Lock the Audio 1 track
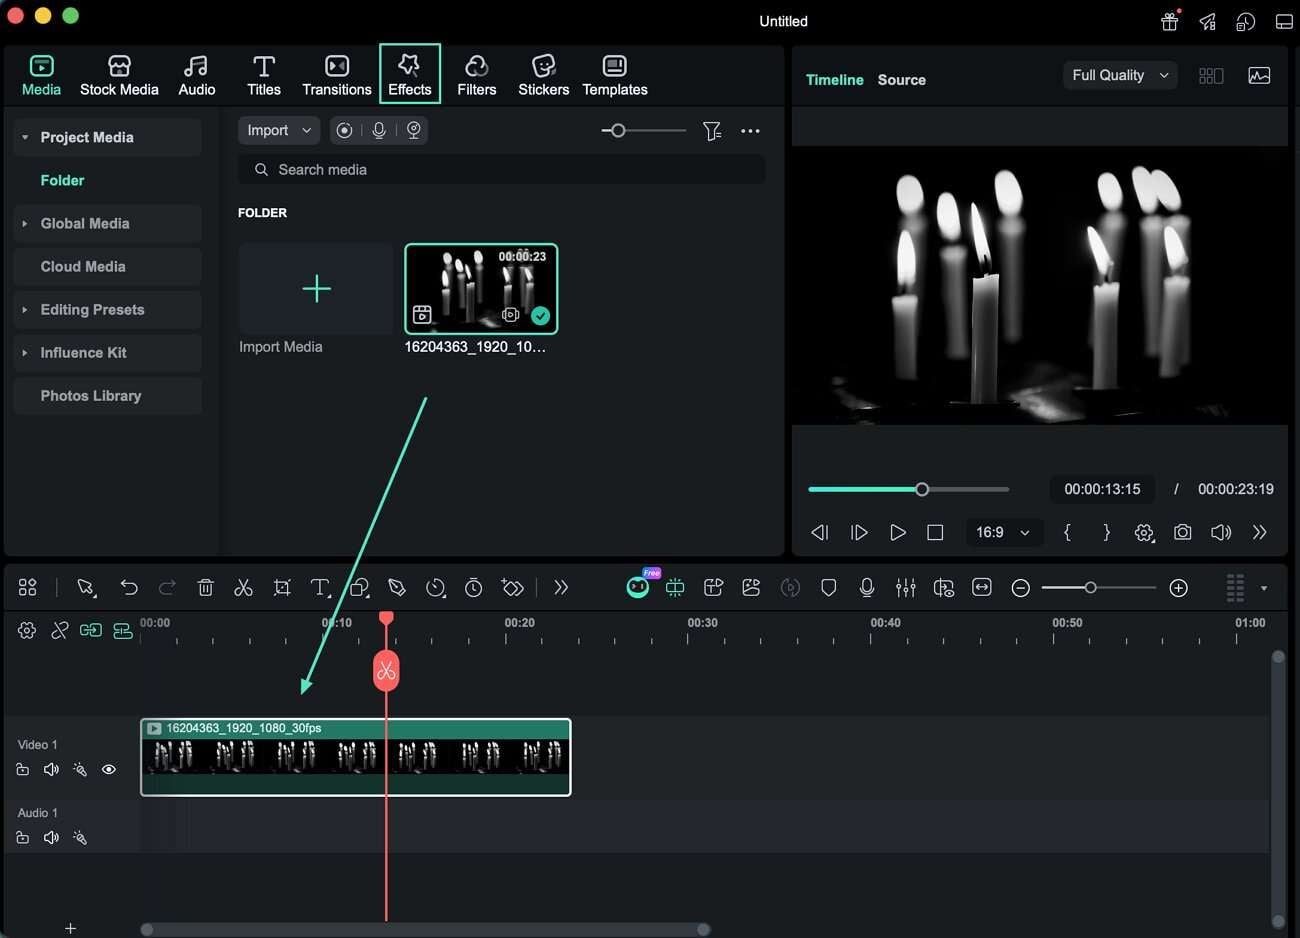This screenshot has width=1300, height=938. coord(22,838)
